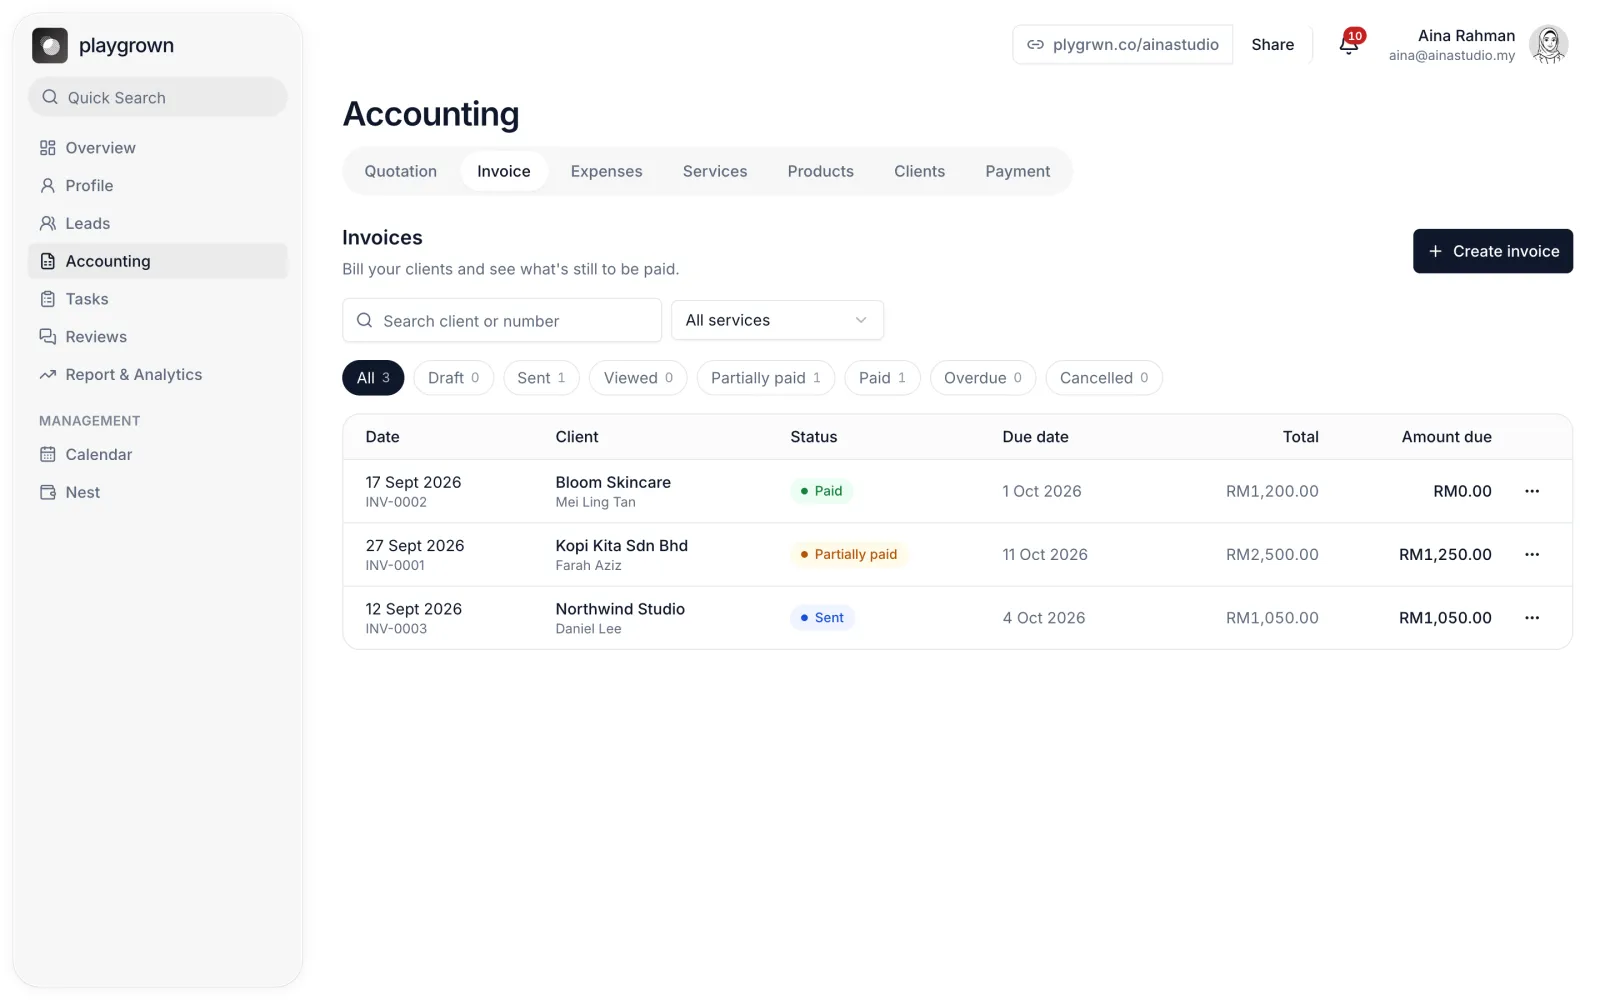Viewport: 1600px width, 1000px height.
Task: Open Bloom Skincare invoice row
Action: [957, 491]
